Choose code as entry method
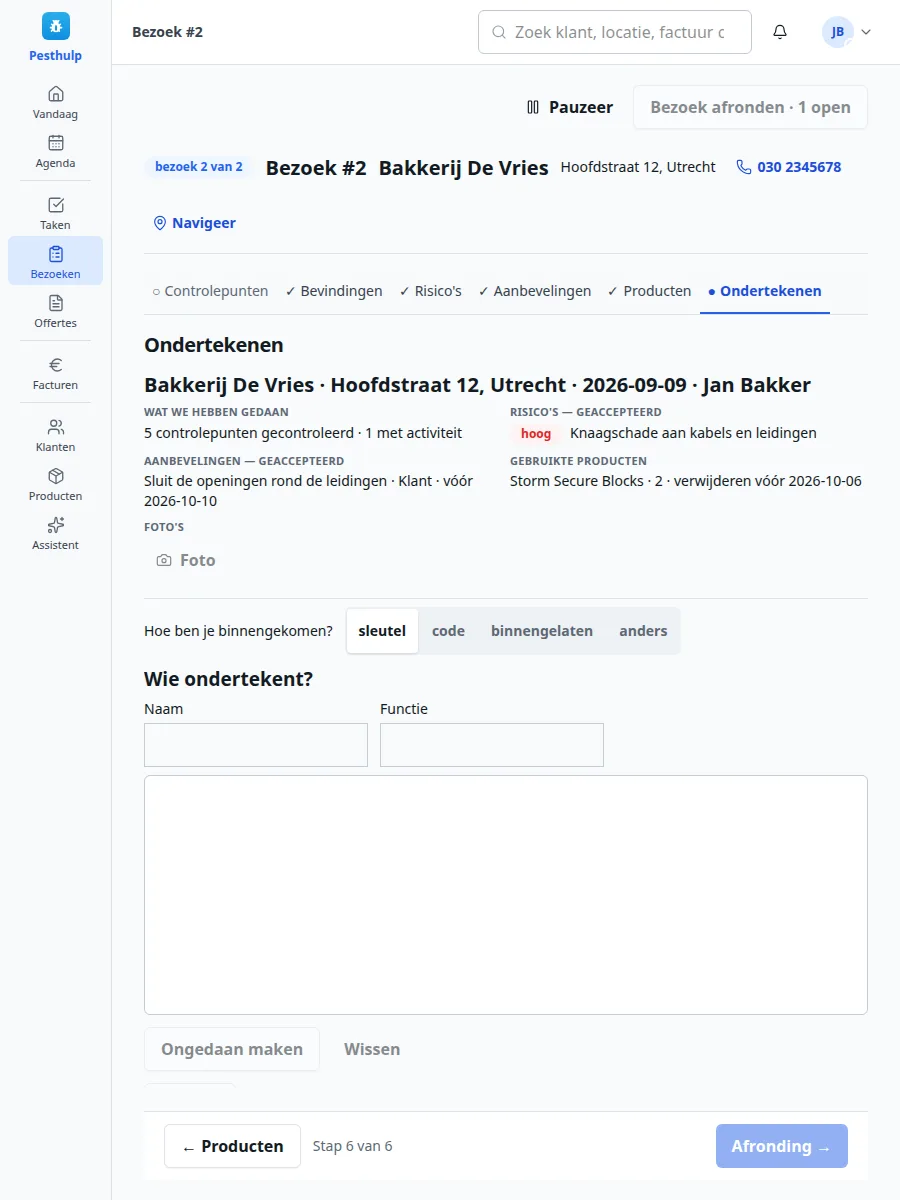Screen dimensions: 900x1200 pos(448,631)
